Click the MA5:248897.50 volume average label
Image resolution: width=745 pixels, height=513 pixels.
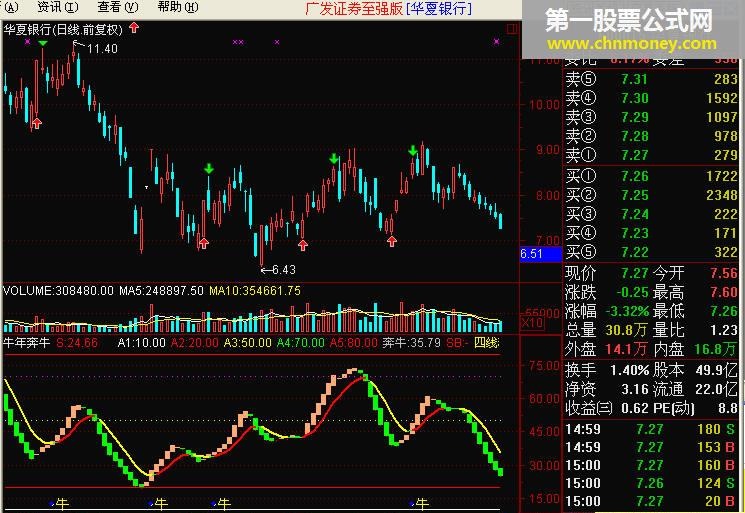tap(161, 291)
